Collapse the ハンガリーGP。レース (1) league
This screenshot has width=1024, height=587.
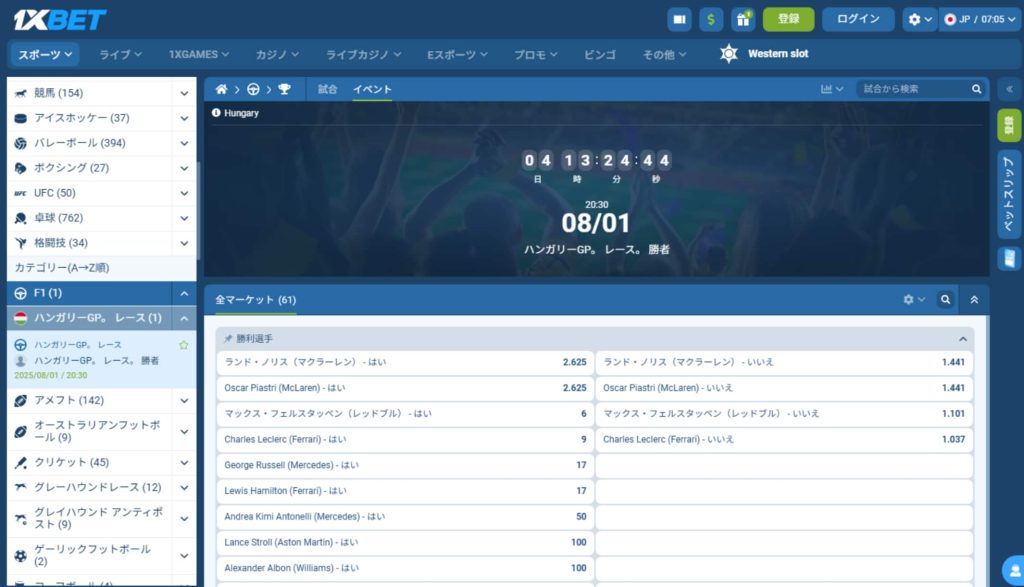184,319
